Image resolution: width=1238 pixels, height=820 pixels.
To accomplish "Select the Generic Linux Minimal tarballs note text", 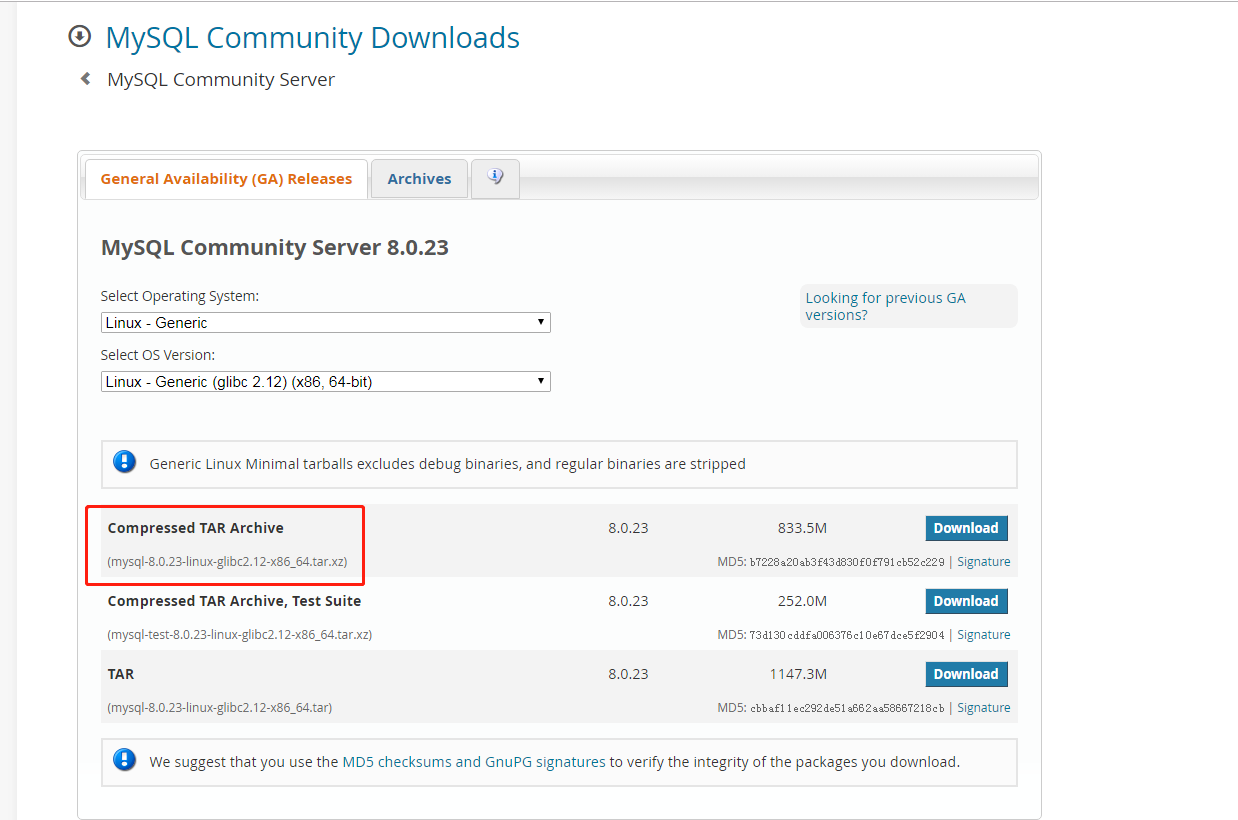I will click(x=448, y=464).
